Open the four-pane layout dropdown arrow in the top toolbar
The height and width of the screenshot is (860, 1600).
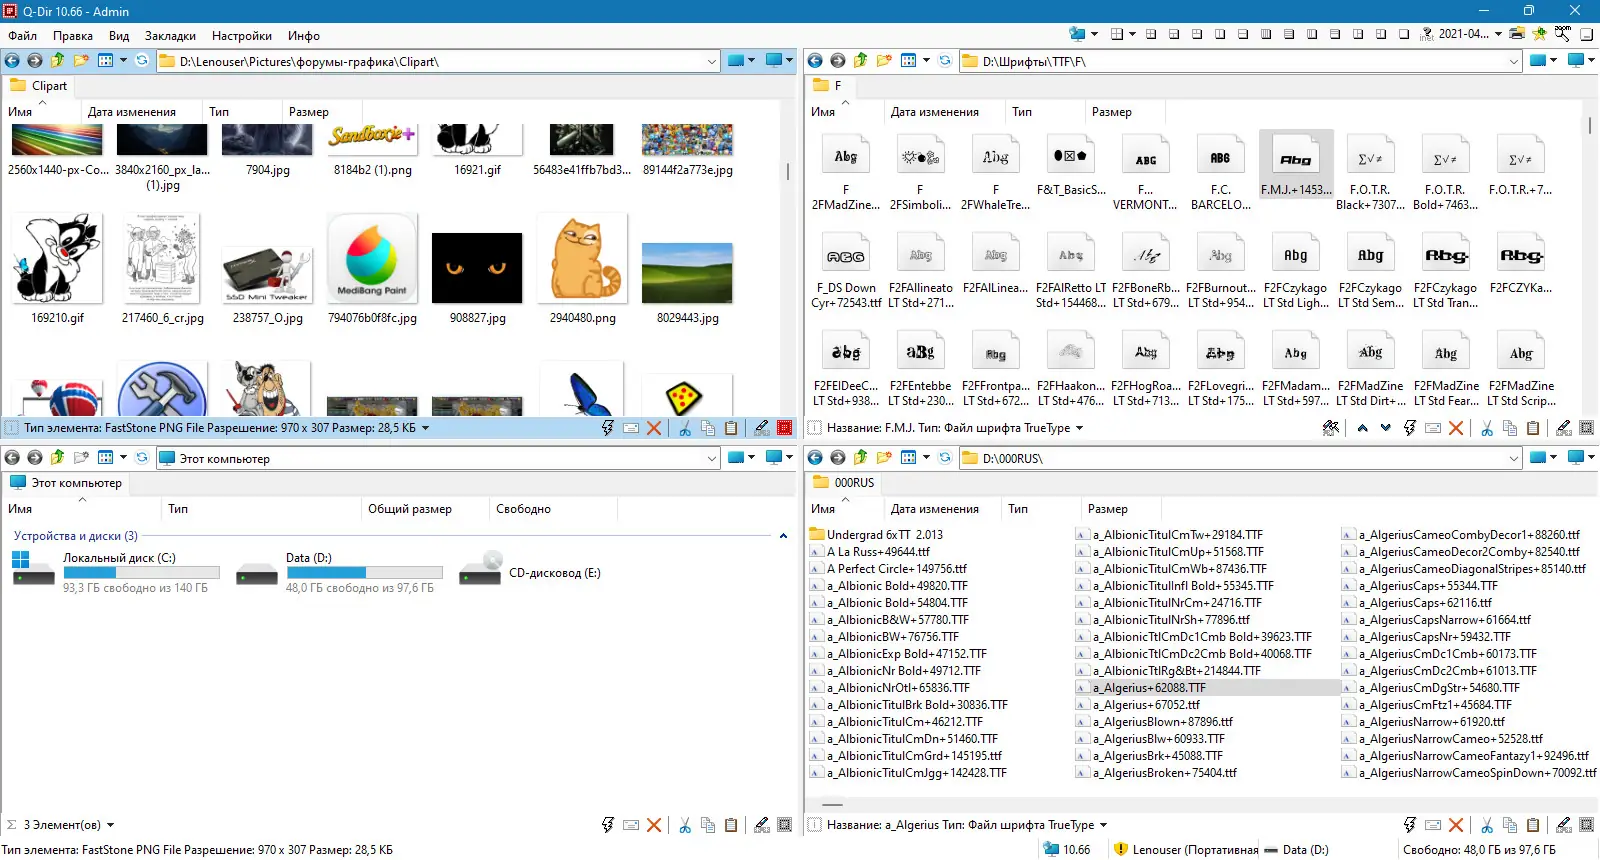1132,34
